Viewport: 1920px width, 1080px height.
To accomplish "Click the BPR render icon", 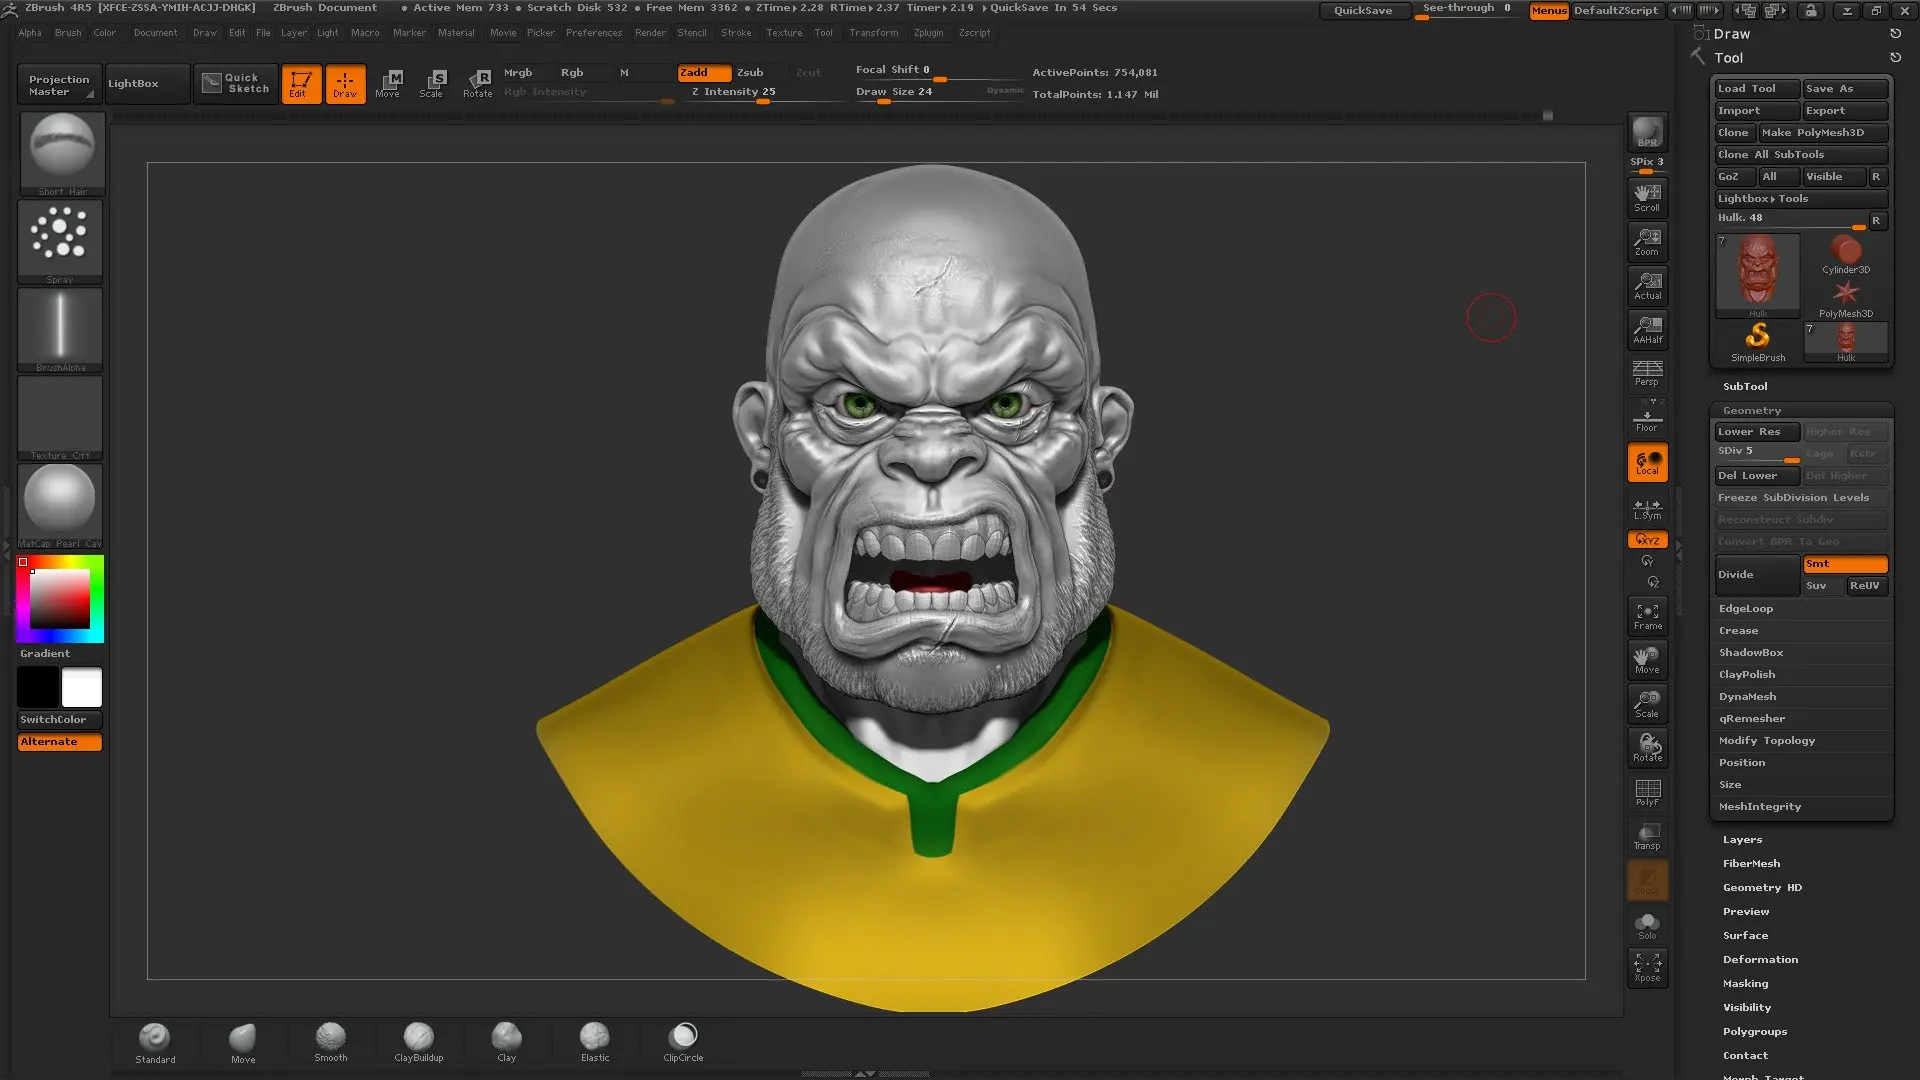I will point(1647,132).
